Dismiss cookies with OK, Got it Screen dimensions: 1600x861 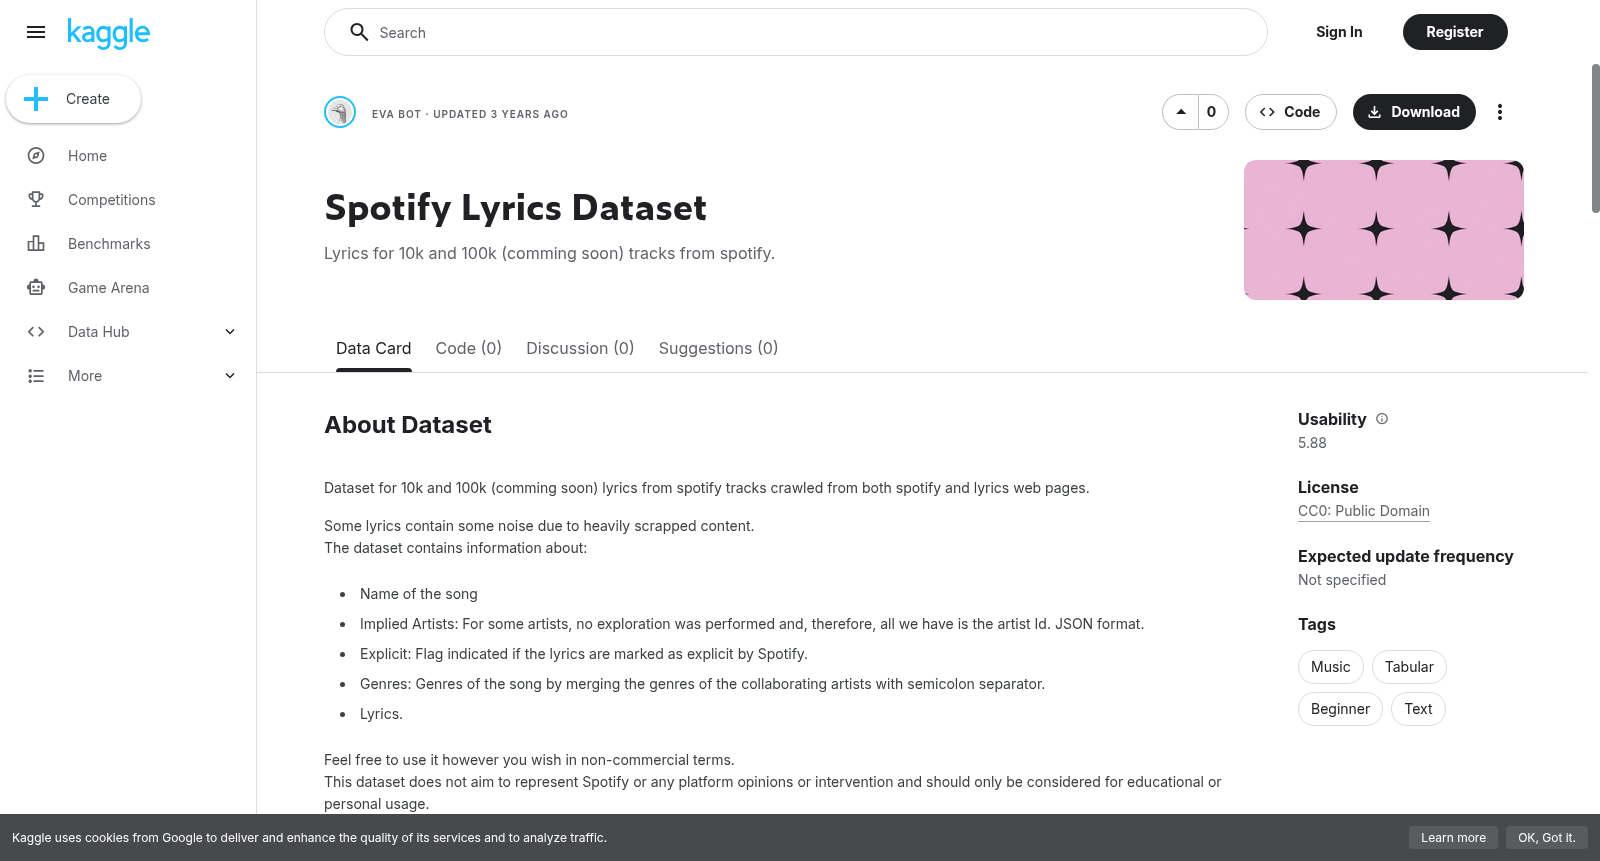click(1546, 838)
